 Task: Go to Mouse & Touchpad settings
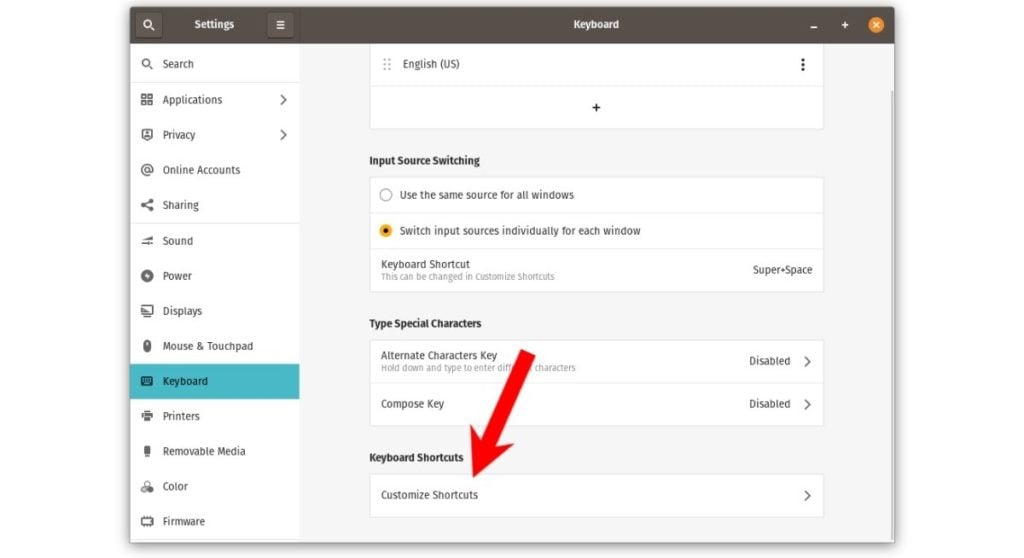[207, 346]
